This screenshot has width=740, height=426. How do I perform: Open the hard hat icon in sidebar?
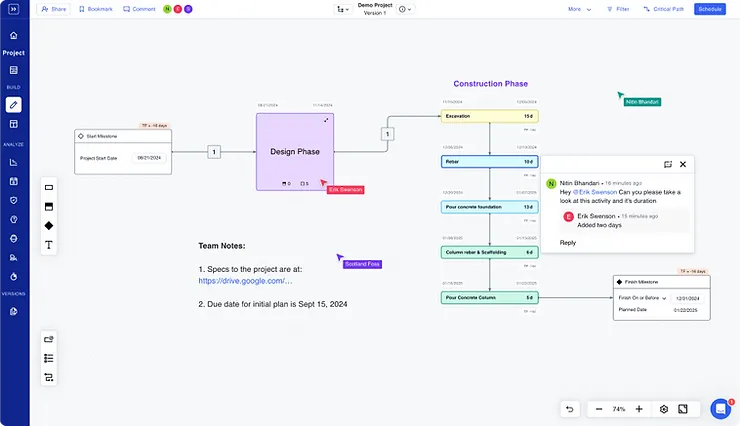[14, 239]
